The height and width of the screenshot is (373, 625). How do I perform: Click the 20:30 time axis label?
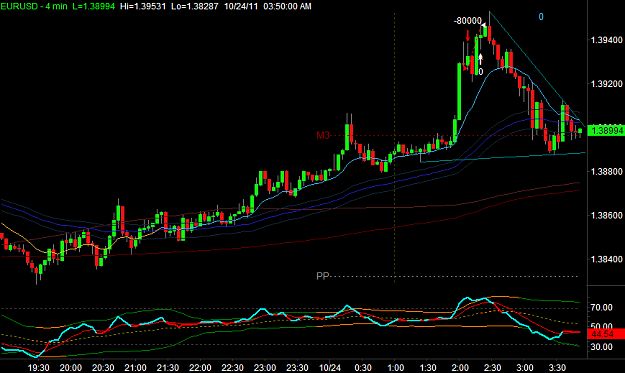[103, 367]
